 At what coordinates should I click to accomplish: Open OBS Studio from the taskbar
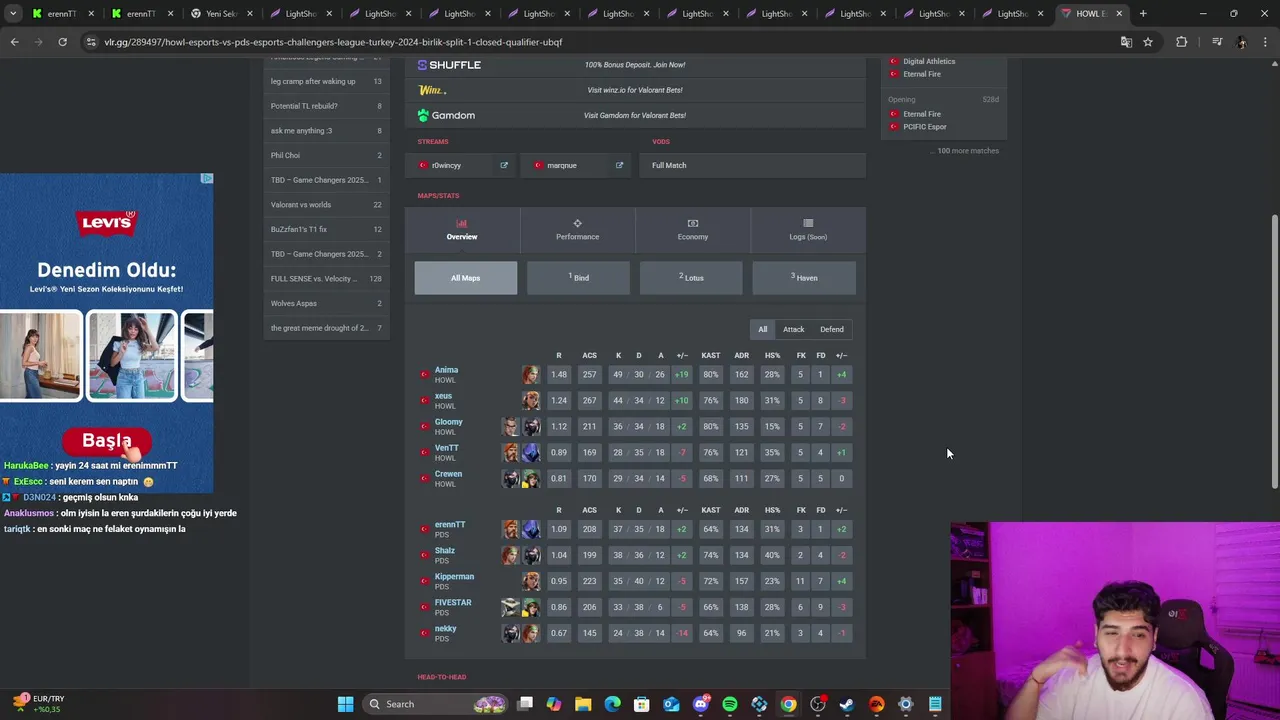tap(818, 704)
